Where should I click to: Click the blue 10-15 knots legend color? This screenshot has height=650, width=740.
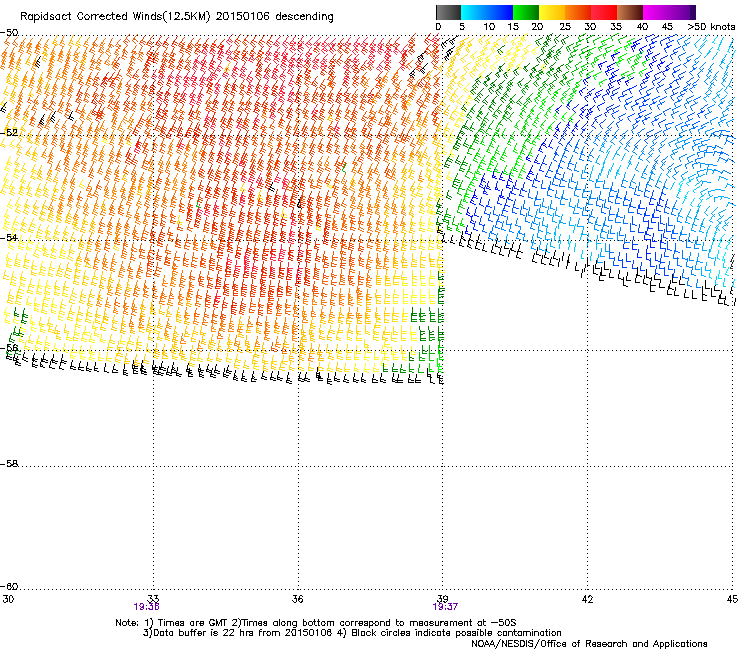coord(500,12)
